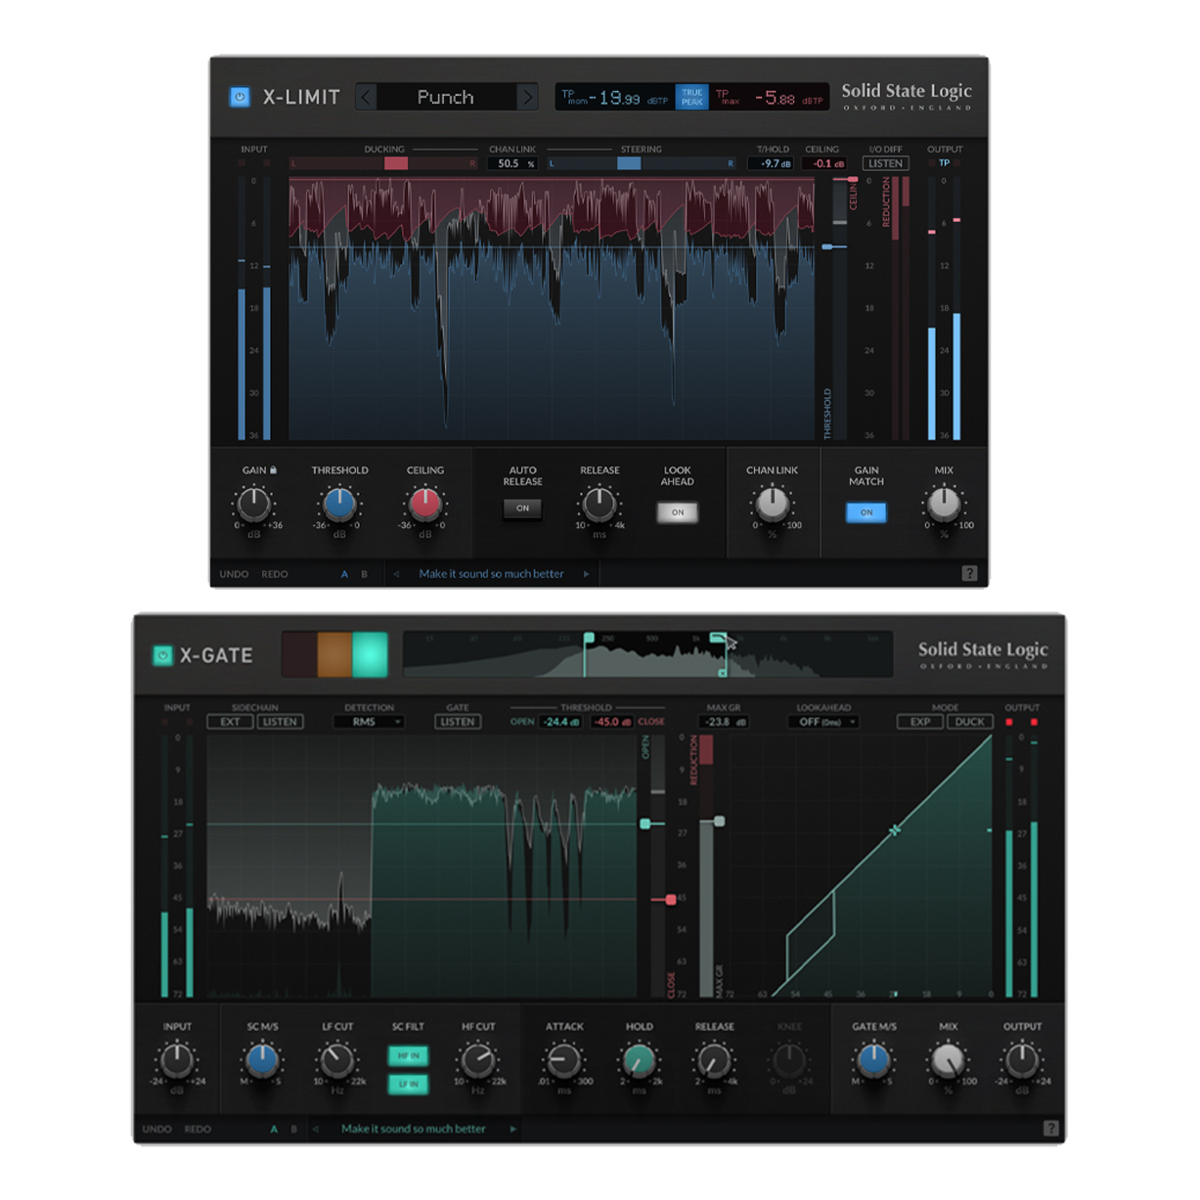Click the SC M/S blue knob
Screen dimensions: 1200x1200
[x=262, y=1060]
